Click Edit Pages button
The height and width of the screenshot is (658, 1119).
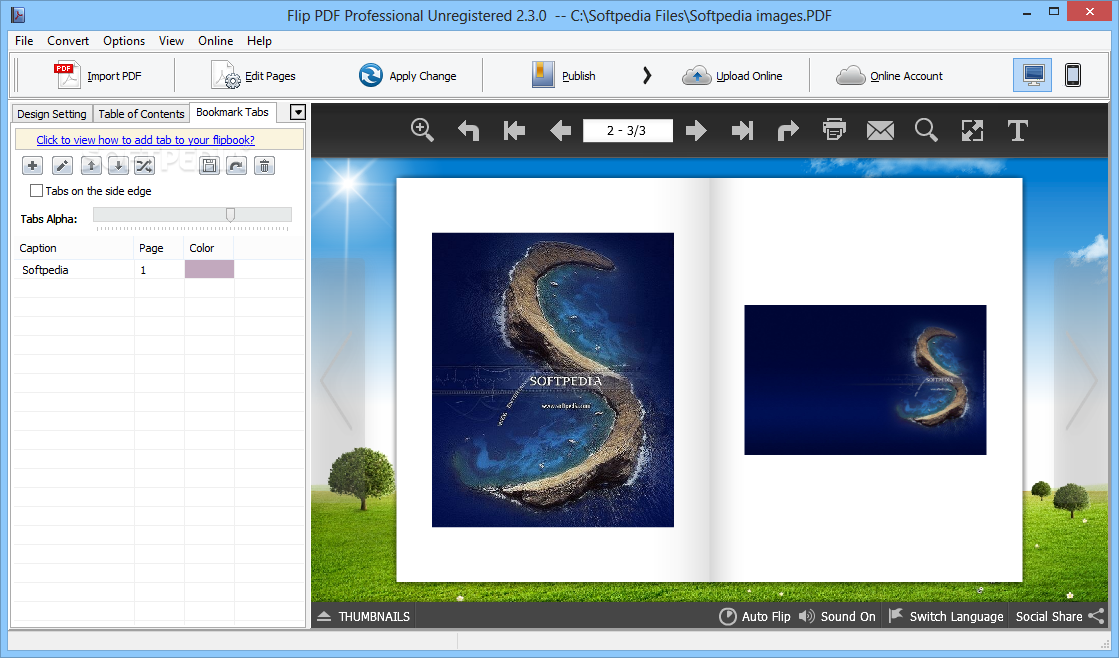253,75
